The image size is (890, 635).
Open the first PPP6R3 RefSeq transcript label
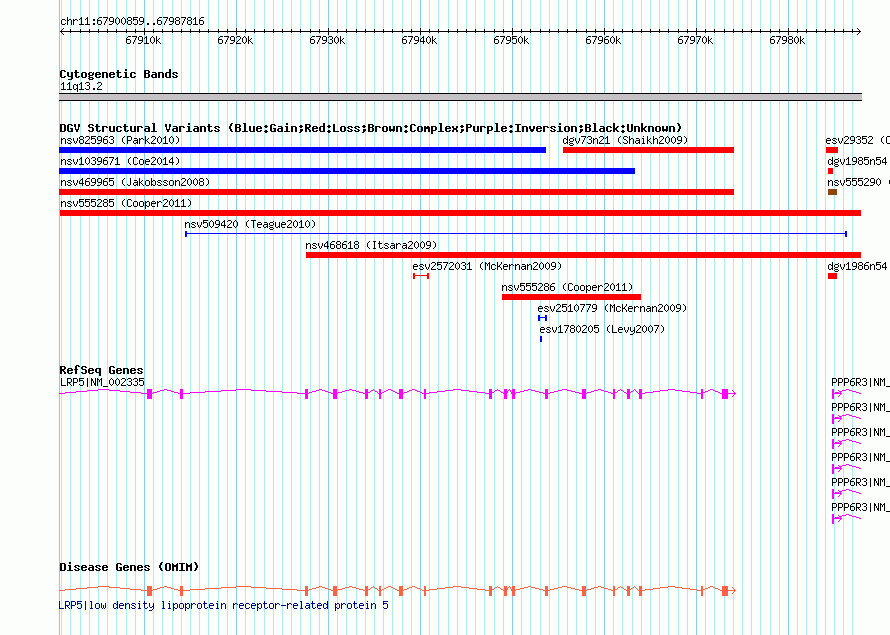coord(860,382)
